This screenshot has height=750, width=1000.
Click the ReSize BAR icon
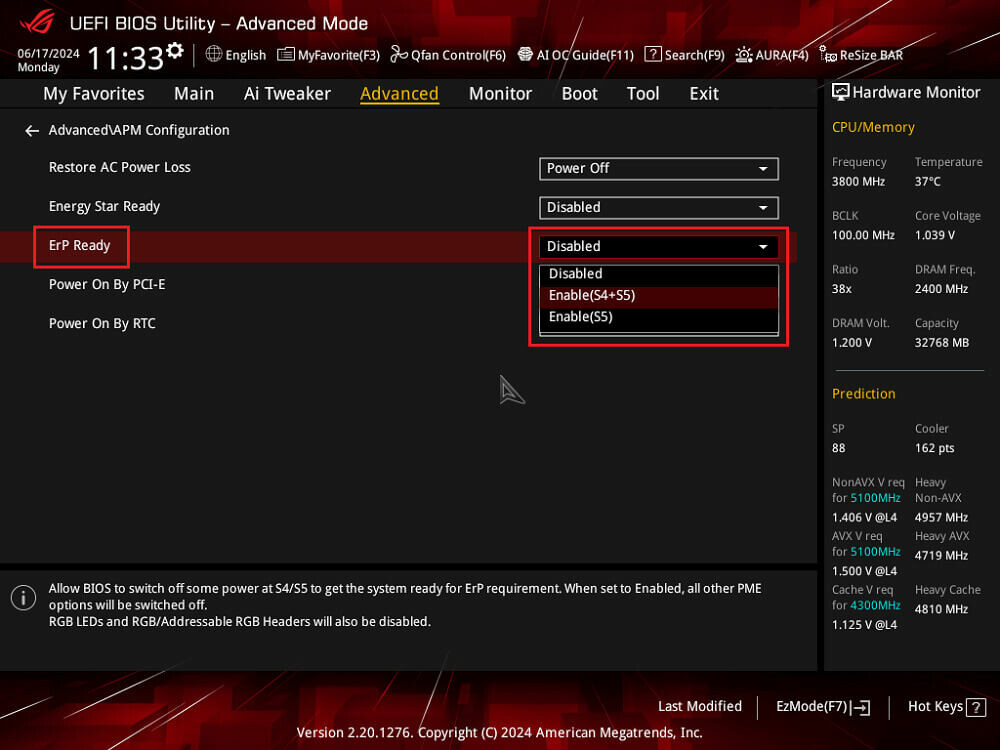coord(828,55)
